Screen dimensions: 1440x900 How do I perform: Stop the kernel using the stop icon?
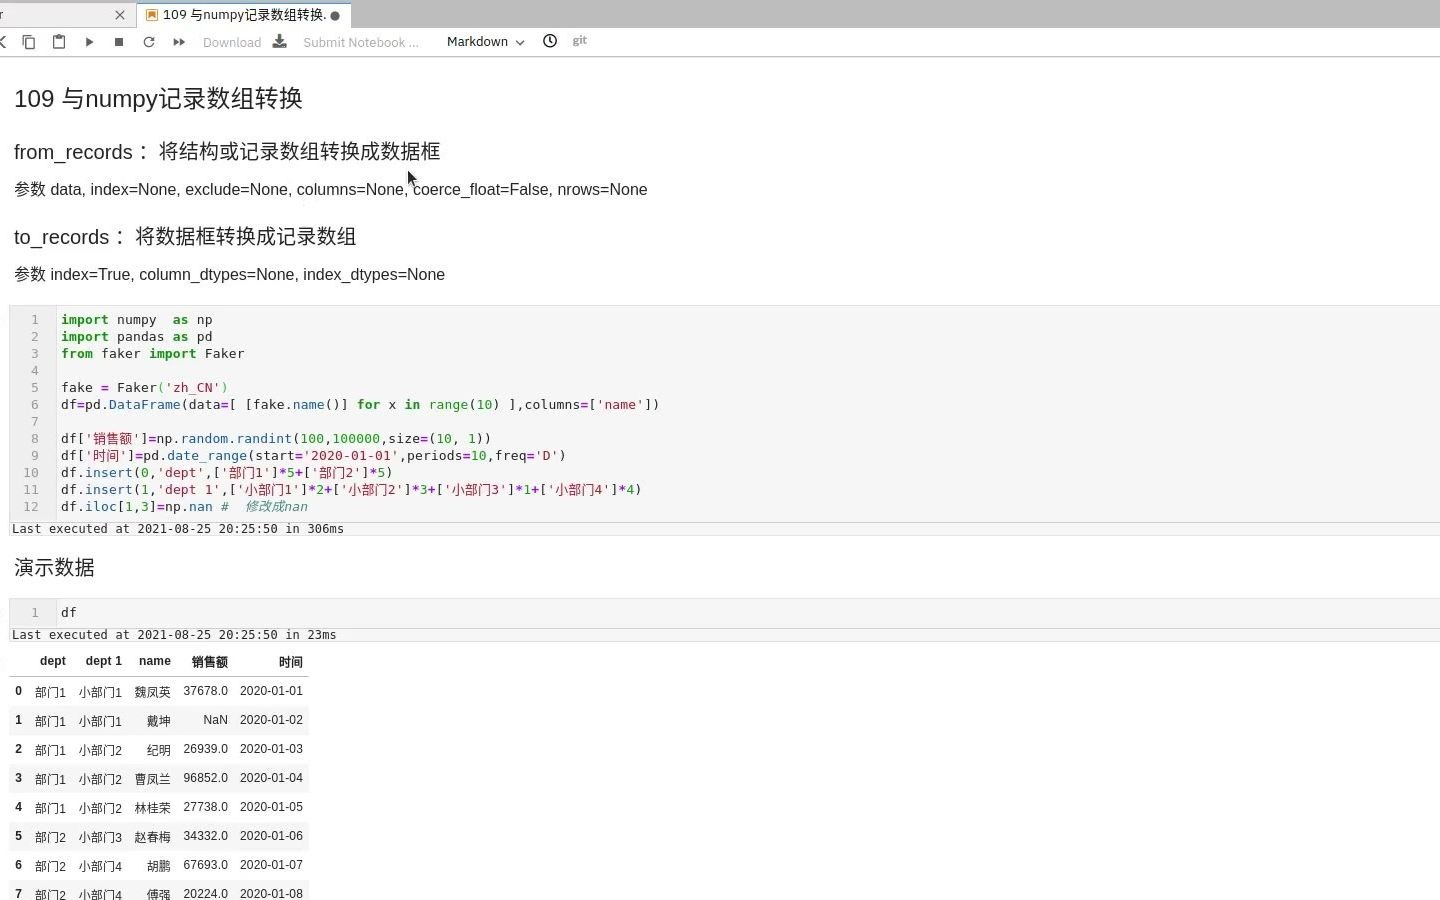click(118, 41)
